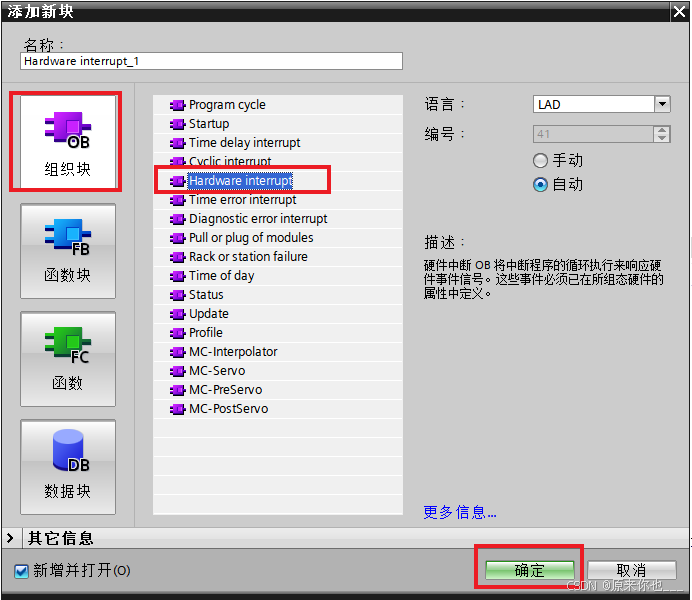Choose MC-Interpolator from the list
The height and width of the screenshot is (600, 692).
[x=233, y=352]
